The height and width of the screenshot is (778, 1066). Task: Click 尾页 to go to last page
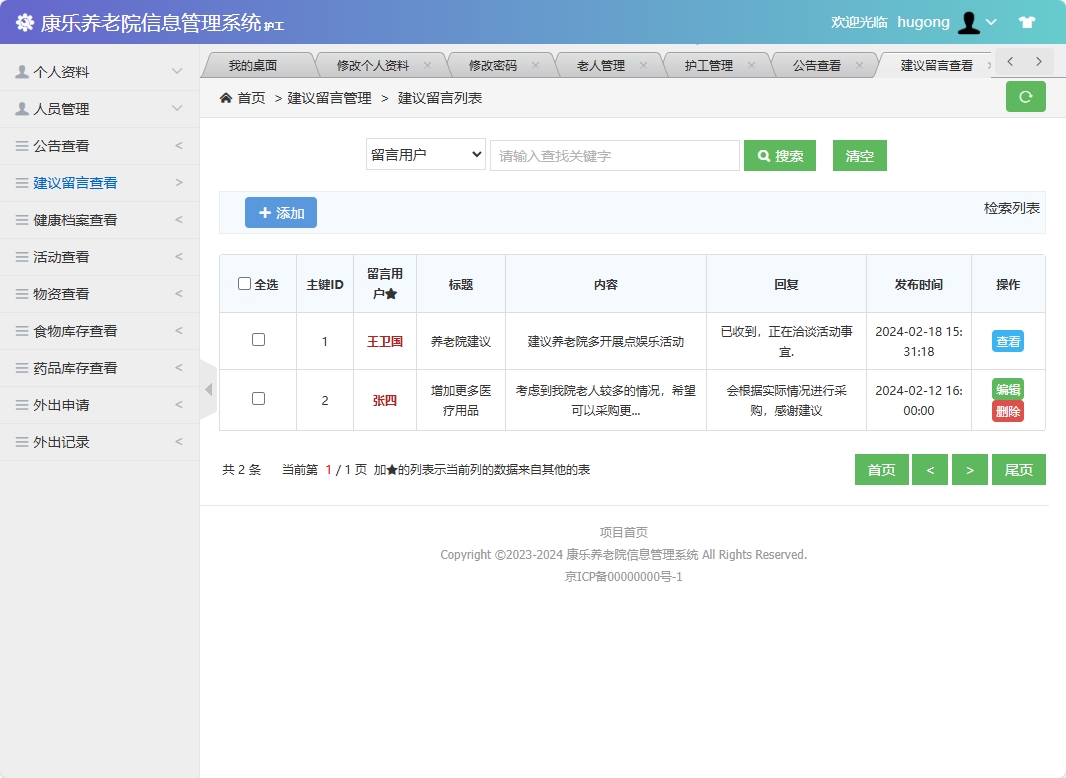coord(1018,469)
